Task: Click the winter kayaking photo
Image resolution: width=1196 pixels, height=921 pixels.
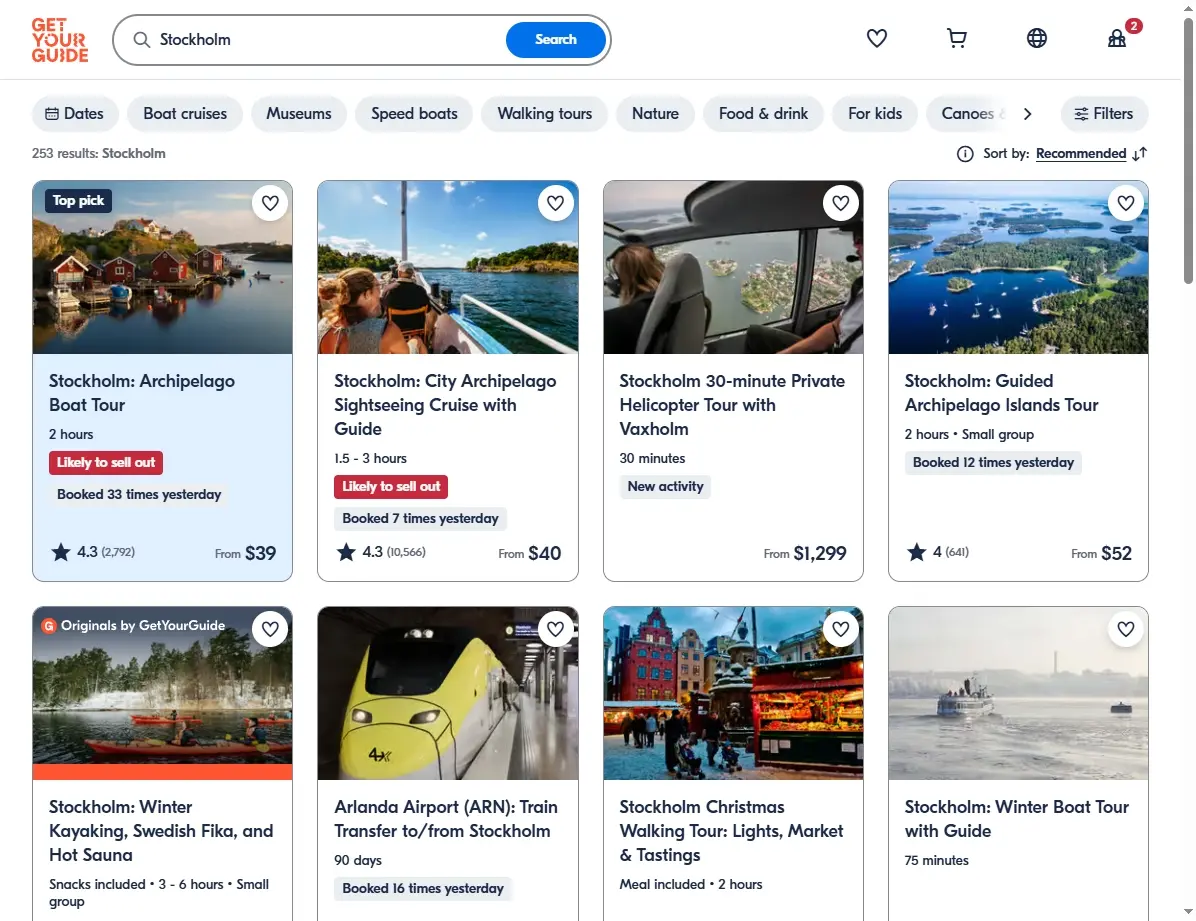Action: coord(162,693)
